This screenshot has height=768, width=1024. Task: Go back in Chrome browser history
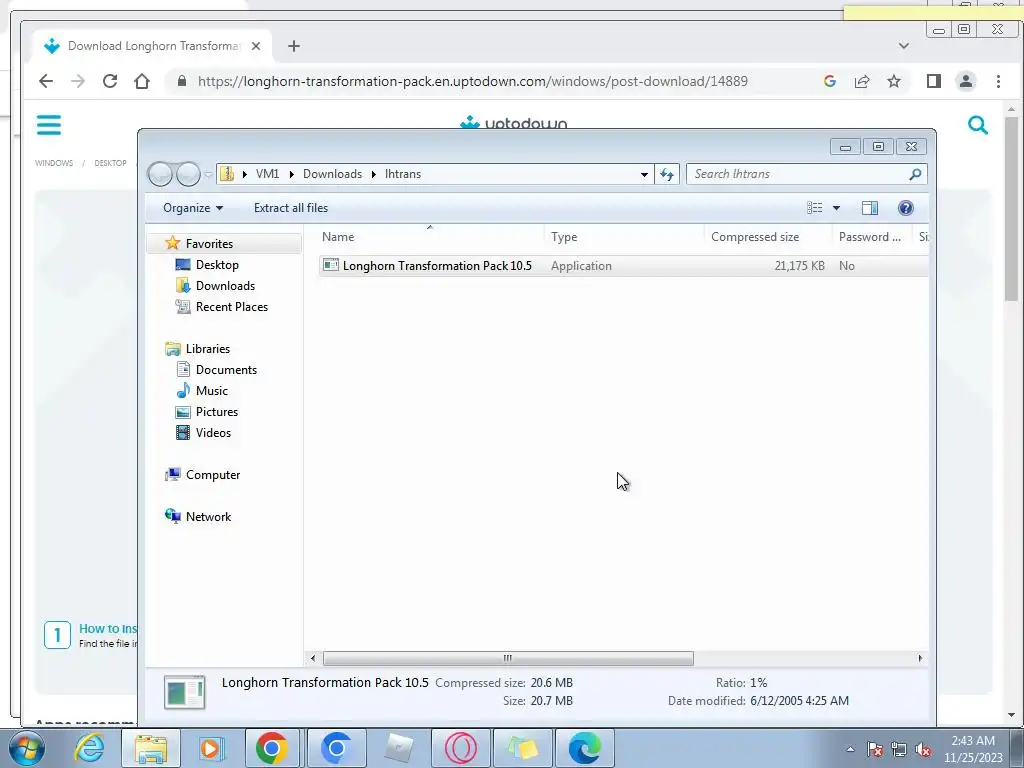point(46,81)
